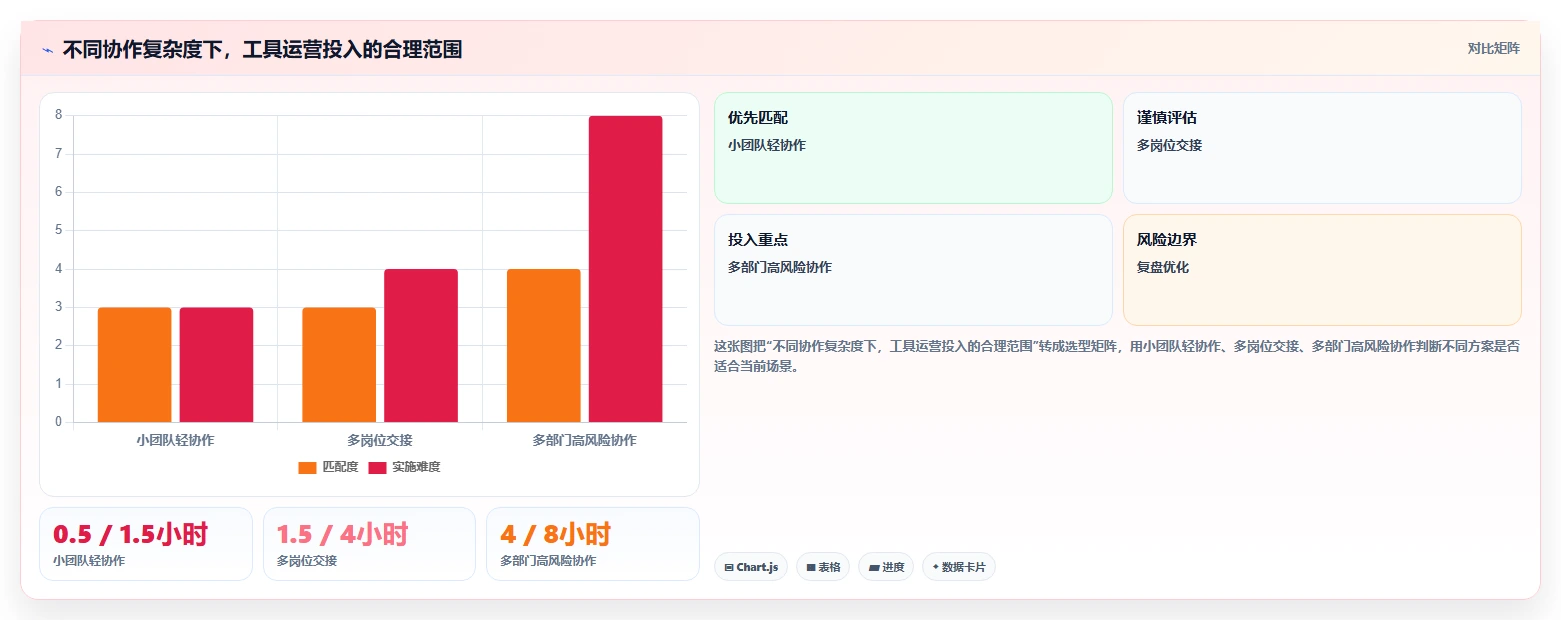
Task: Open the 谨慎评估 matrix card
Action: coord(1322,148)
